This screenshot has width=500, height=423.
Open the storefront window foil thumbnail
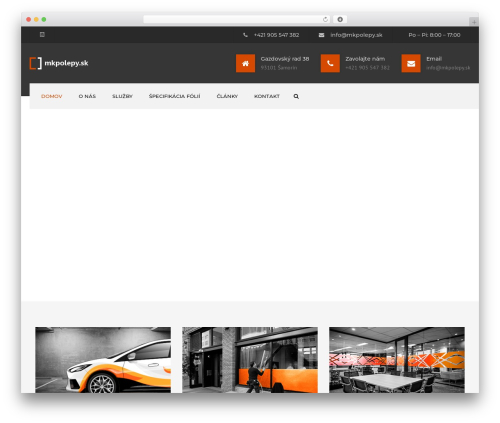click(x=250, y=360)
